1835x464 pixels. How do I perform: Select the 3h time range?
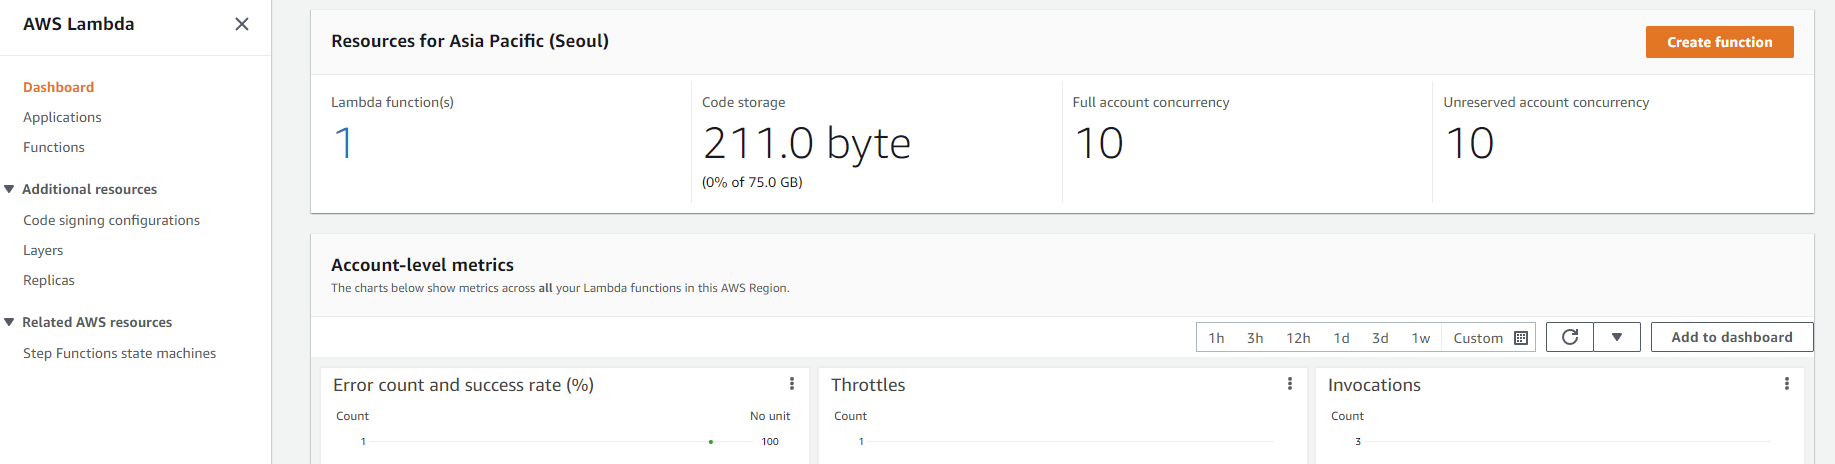click(1255, 338)
